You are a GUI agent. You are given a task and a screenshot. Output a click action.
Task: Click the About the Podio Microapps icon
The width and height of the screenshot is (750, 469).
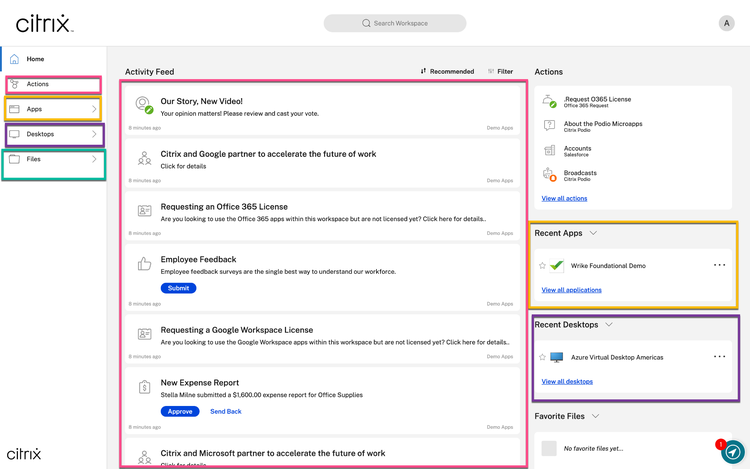[x=549, y=125]
